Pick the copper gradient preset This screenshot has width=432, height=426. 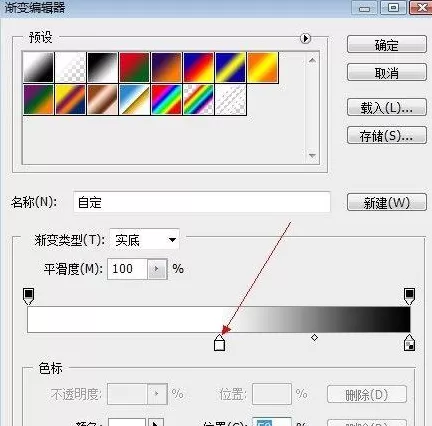point(102,99)
